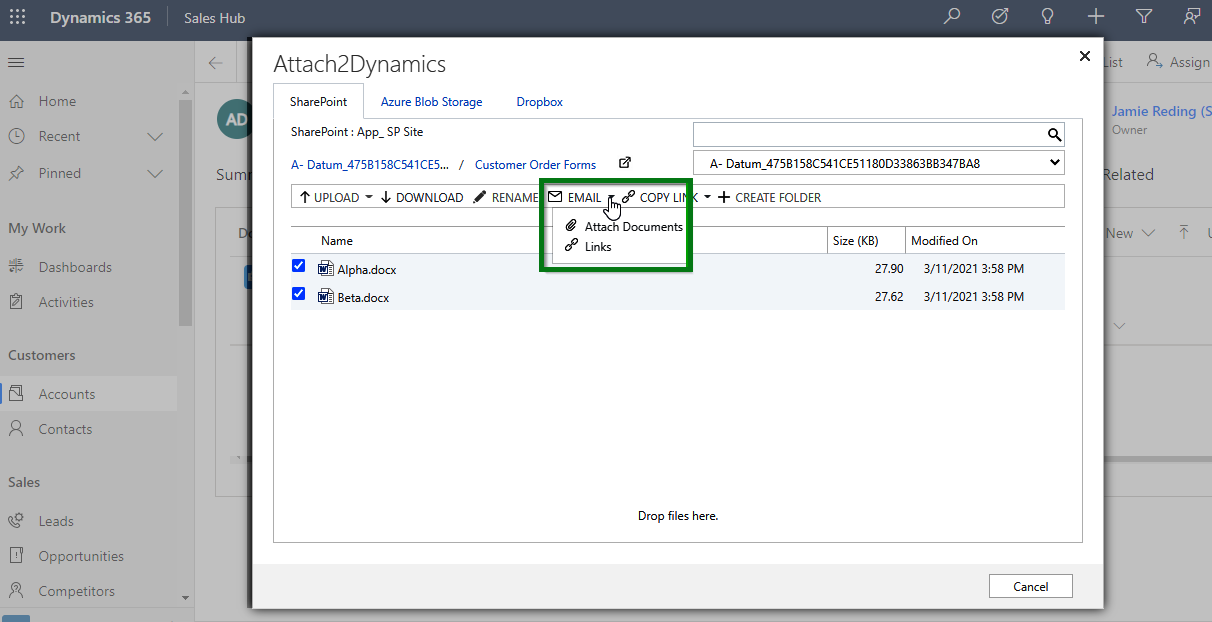The height and width of the screenshot is (622, 1212).
Task: Click the Home icon in sidebar
Action: tap(16, 101)
